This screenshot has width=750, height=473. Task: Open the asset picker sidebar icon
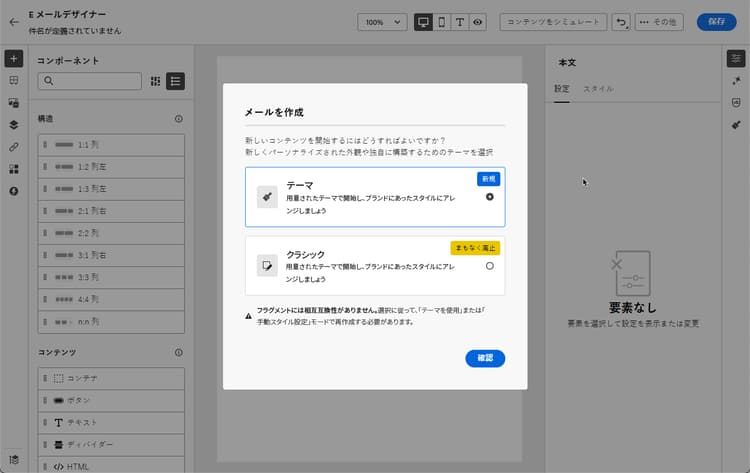tap(14, 103)
